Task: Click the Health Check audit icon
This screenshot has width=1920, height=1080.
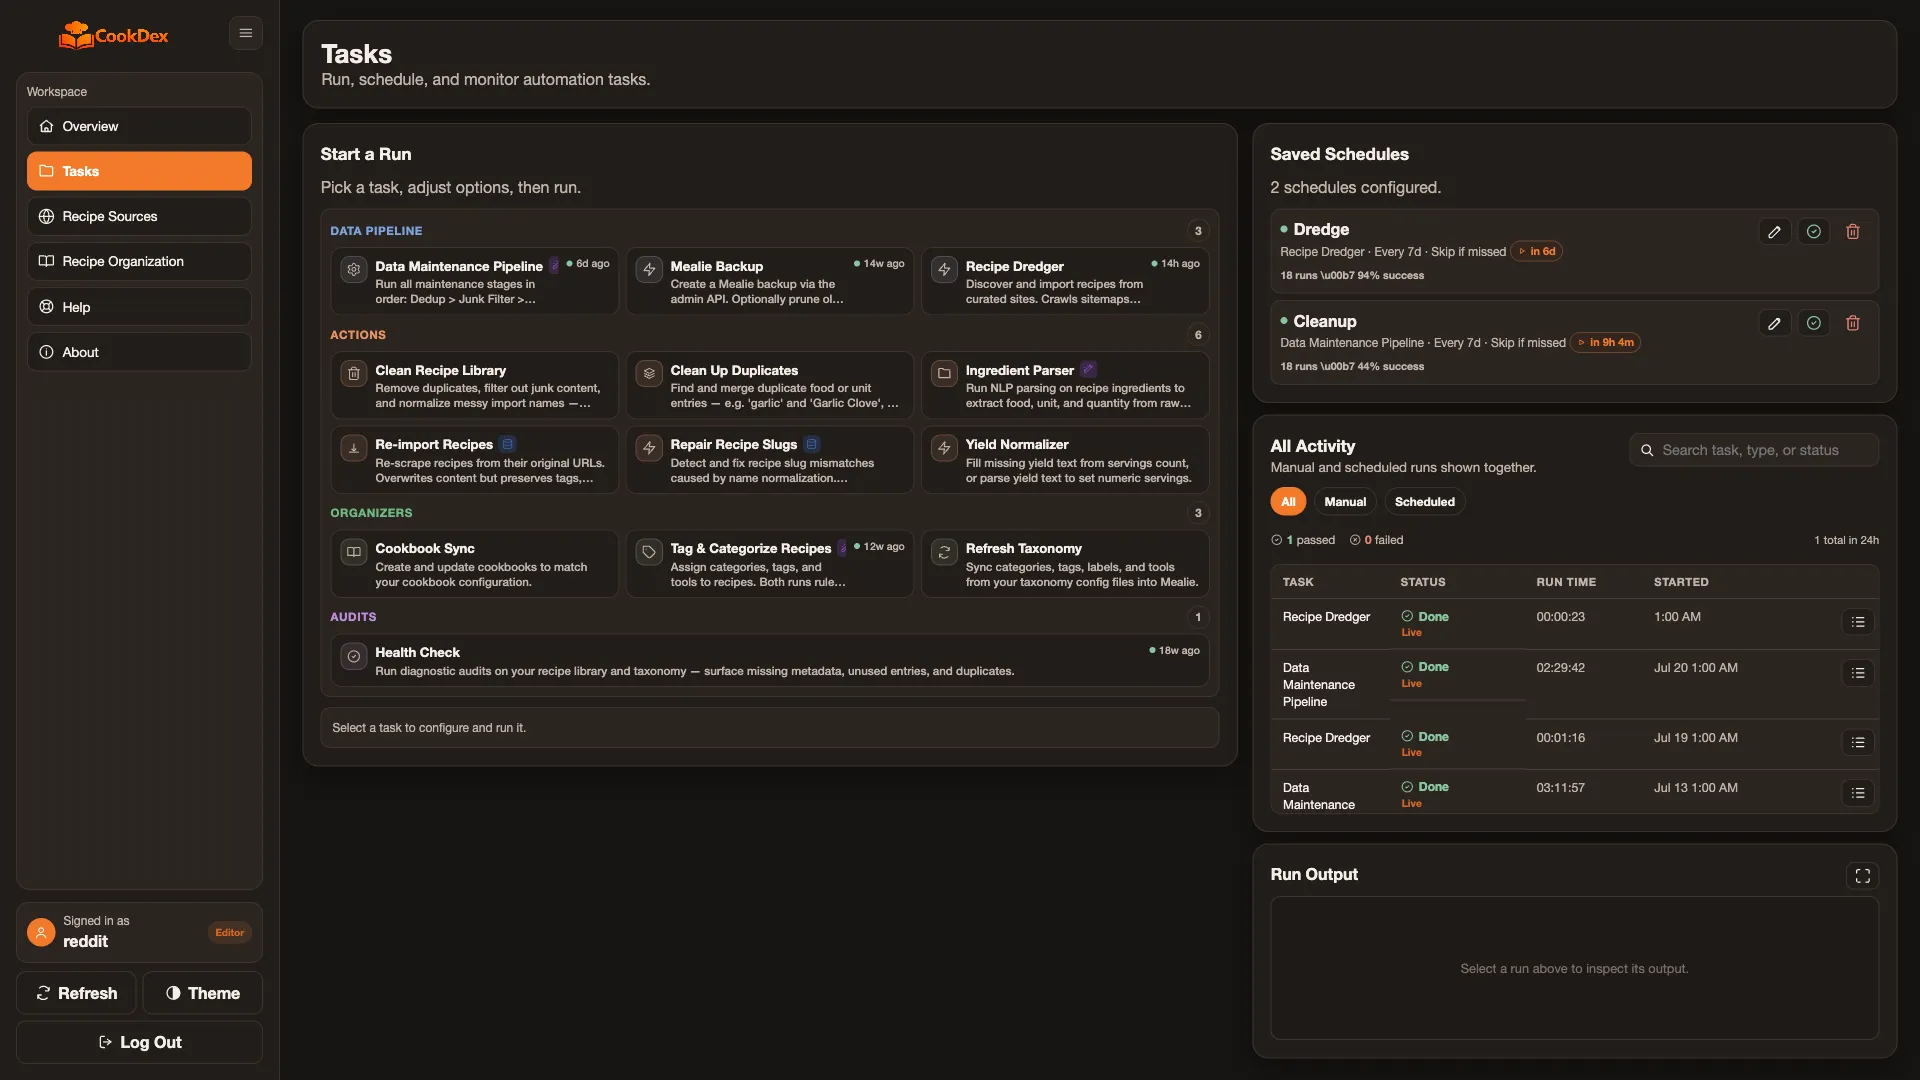Action: pyautogui.click(x=353, y=657)
